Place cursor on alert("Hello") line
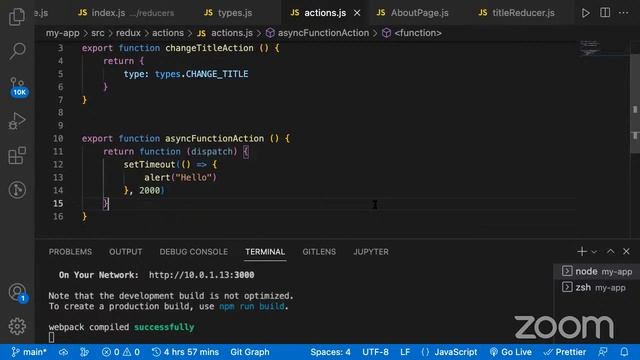Viewport: 640px width, 360px height. click(x=180, y=178)
